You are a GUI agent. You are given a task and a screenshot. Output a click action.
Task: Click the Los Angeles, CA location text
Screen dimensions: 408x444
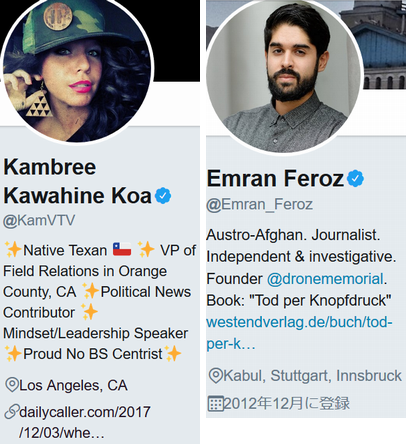click(x=73, y=385)
